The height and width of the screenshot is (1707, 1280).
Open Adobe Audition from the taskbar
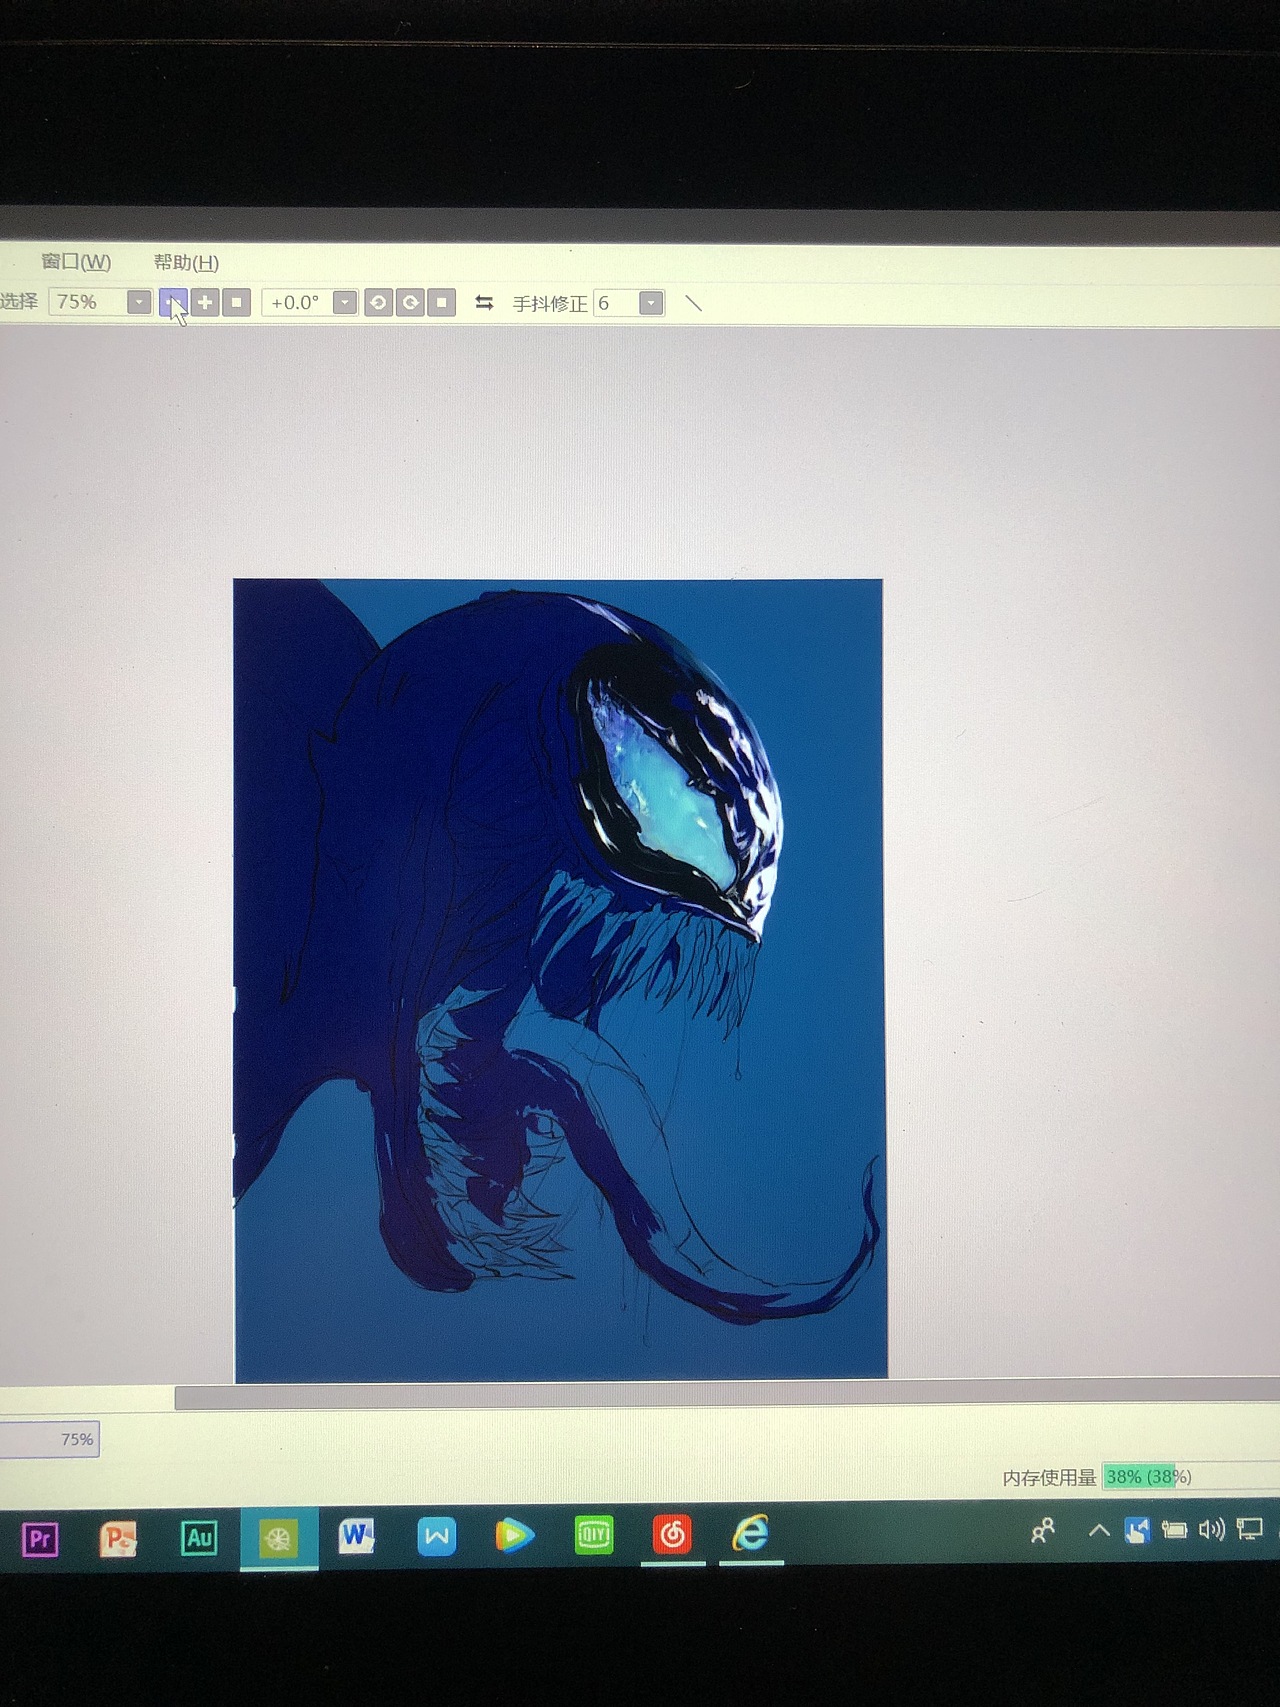coord(198,1537)
